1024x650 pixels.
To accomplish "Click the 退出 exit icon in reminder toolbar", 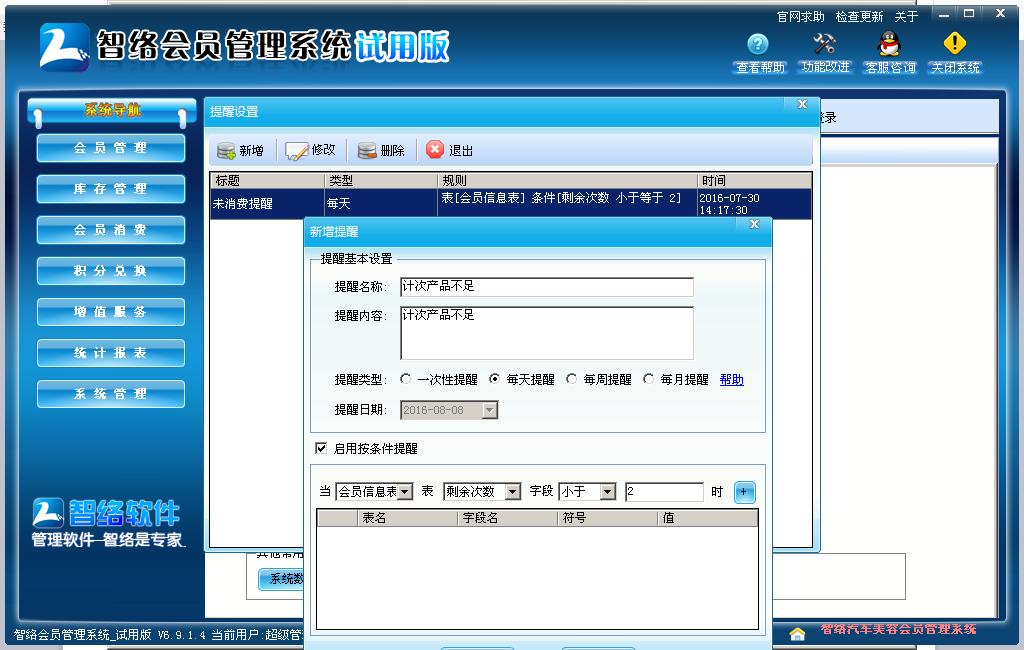I will click(444, 148).
